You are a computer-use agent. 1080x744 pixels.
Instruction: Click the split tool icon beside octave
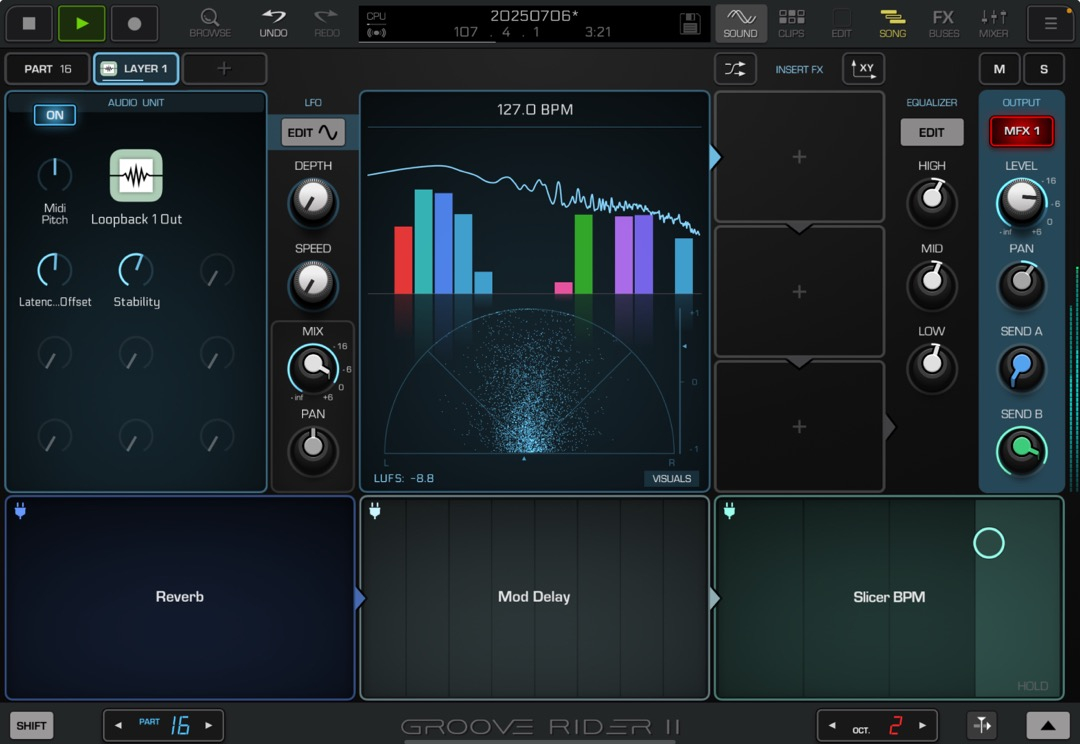(982, 725)
